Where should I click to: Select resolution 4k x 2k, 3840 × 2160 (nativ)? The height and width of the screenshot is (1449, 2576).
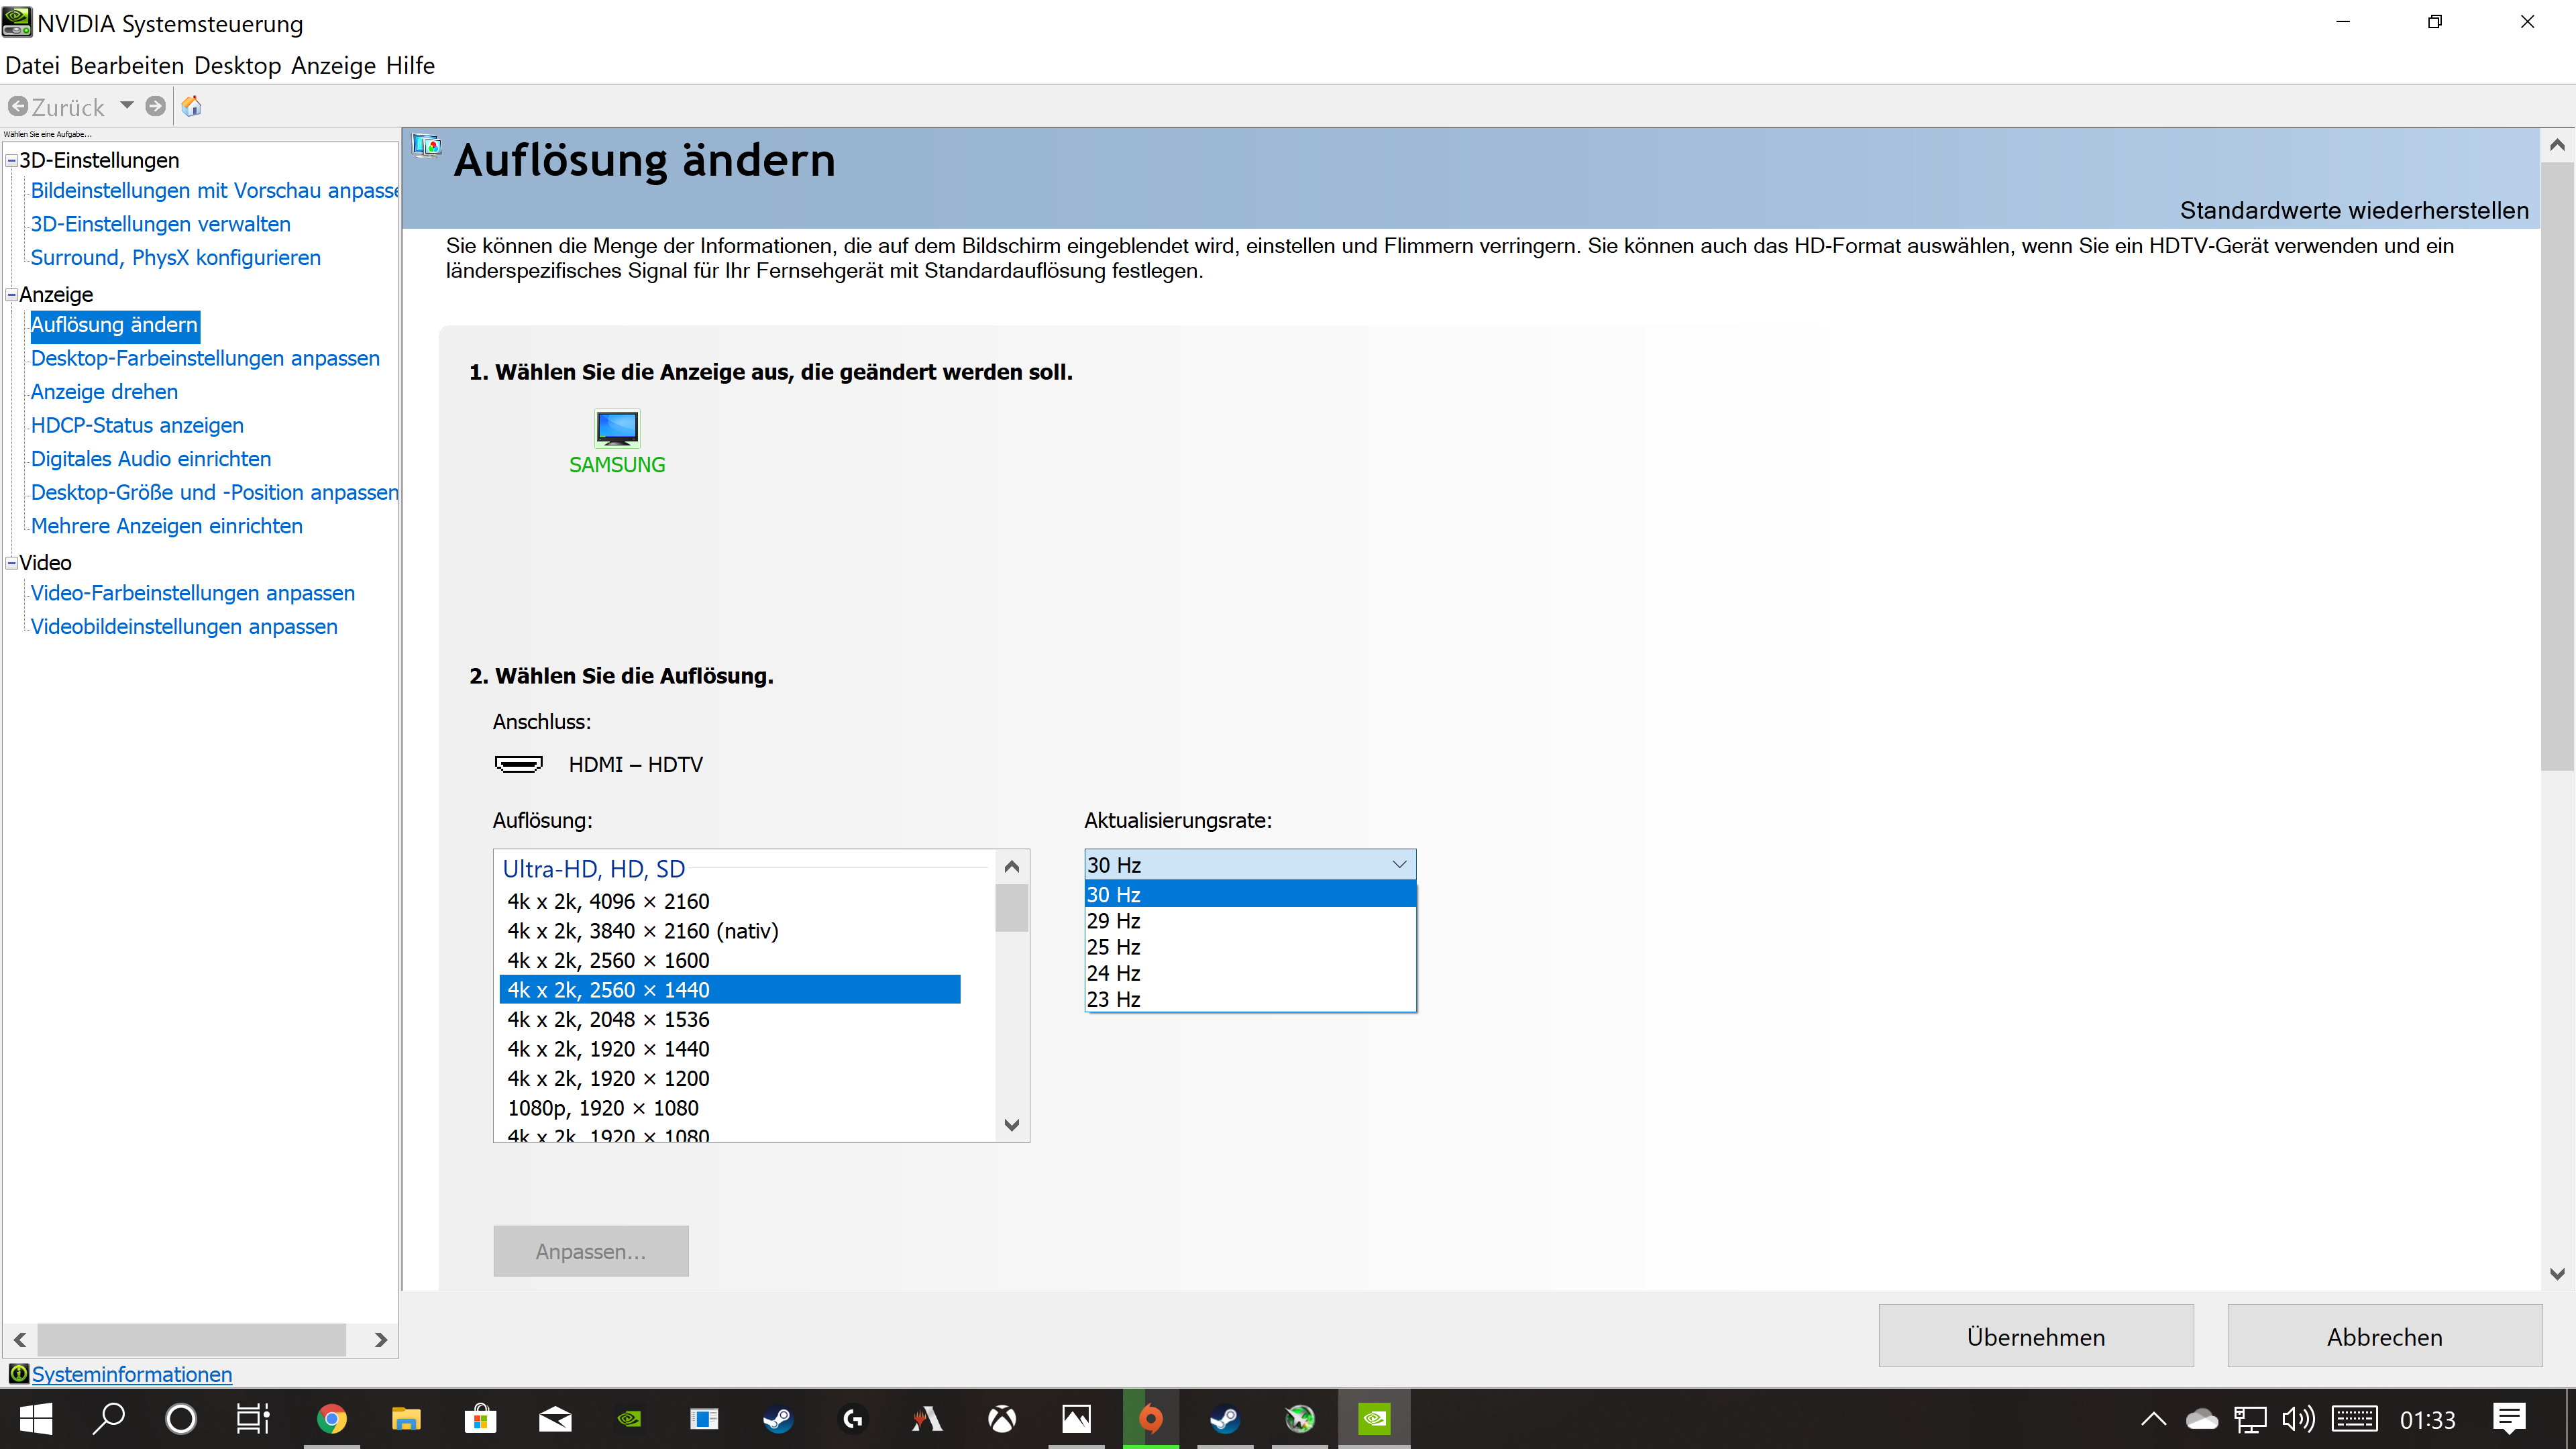[x=642, y=931]
